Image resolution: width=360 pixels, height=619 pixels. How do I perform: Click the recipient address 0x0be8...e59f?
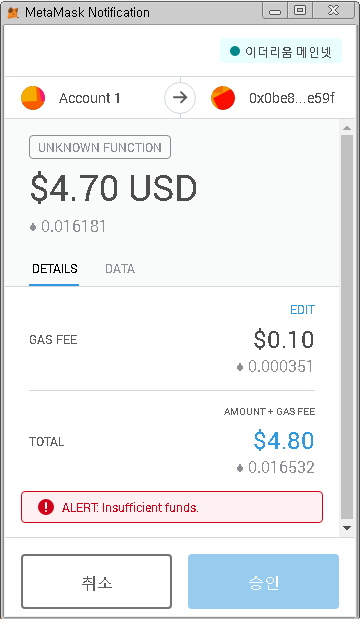click(292, 98)
